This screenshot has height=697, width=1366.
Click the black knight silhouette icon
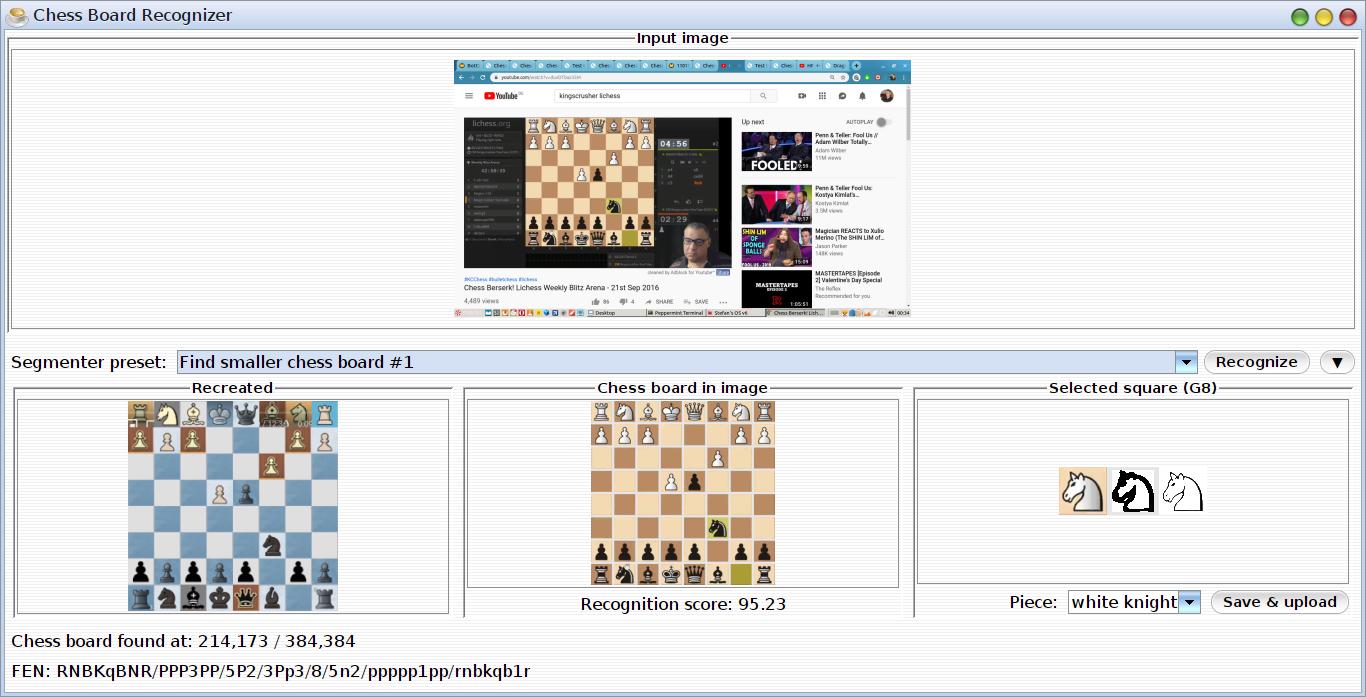(x=1133, y=491)
